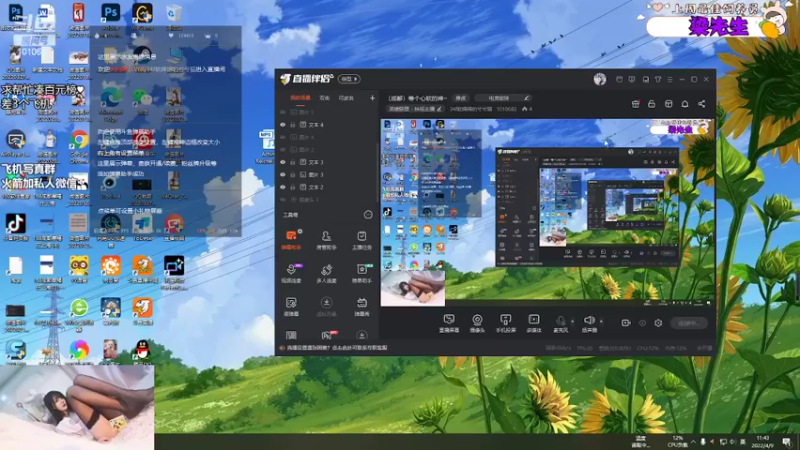Start recording with camcorder icon
The image size is (800, 450).
[x=626, y=323]
